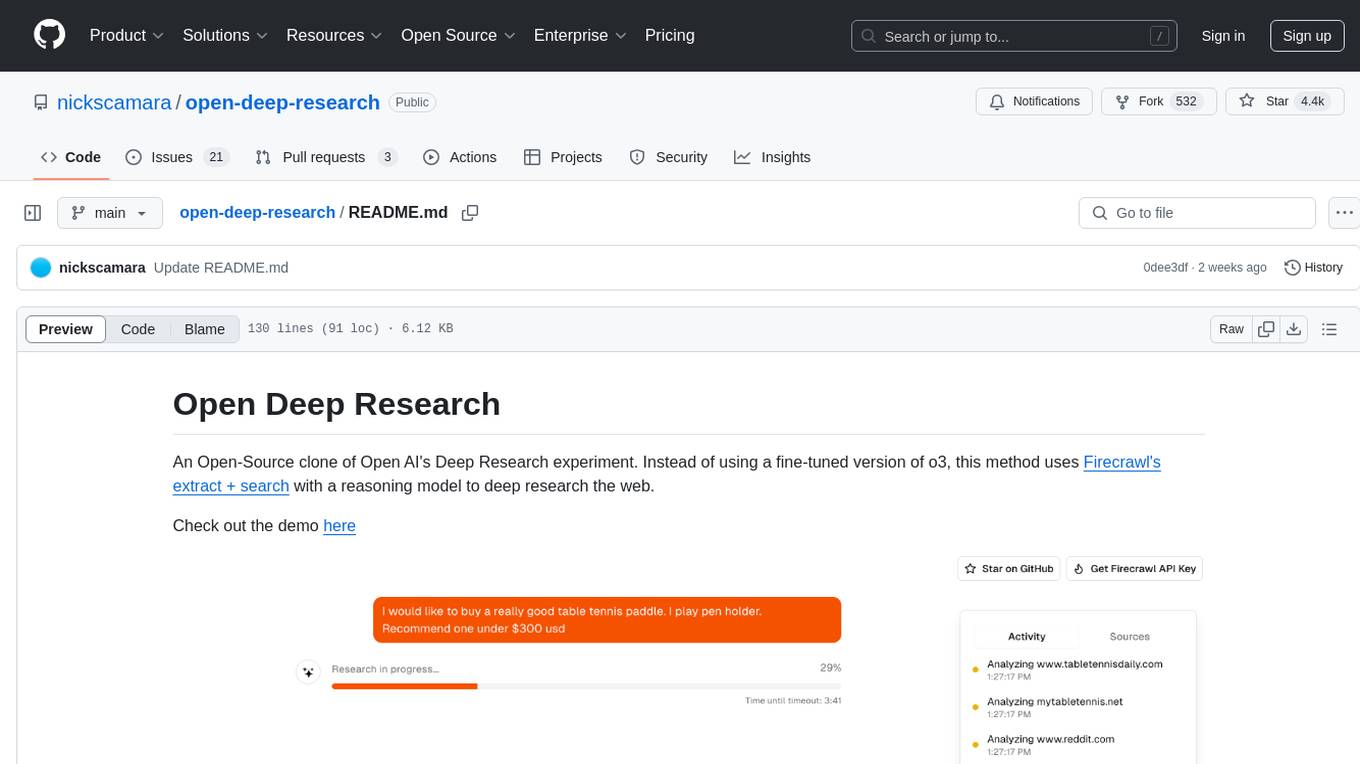Expand the Resources menu
Screen dimensions: 1360x764
[x=334, y=35]
